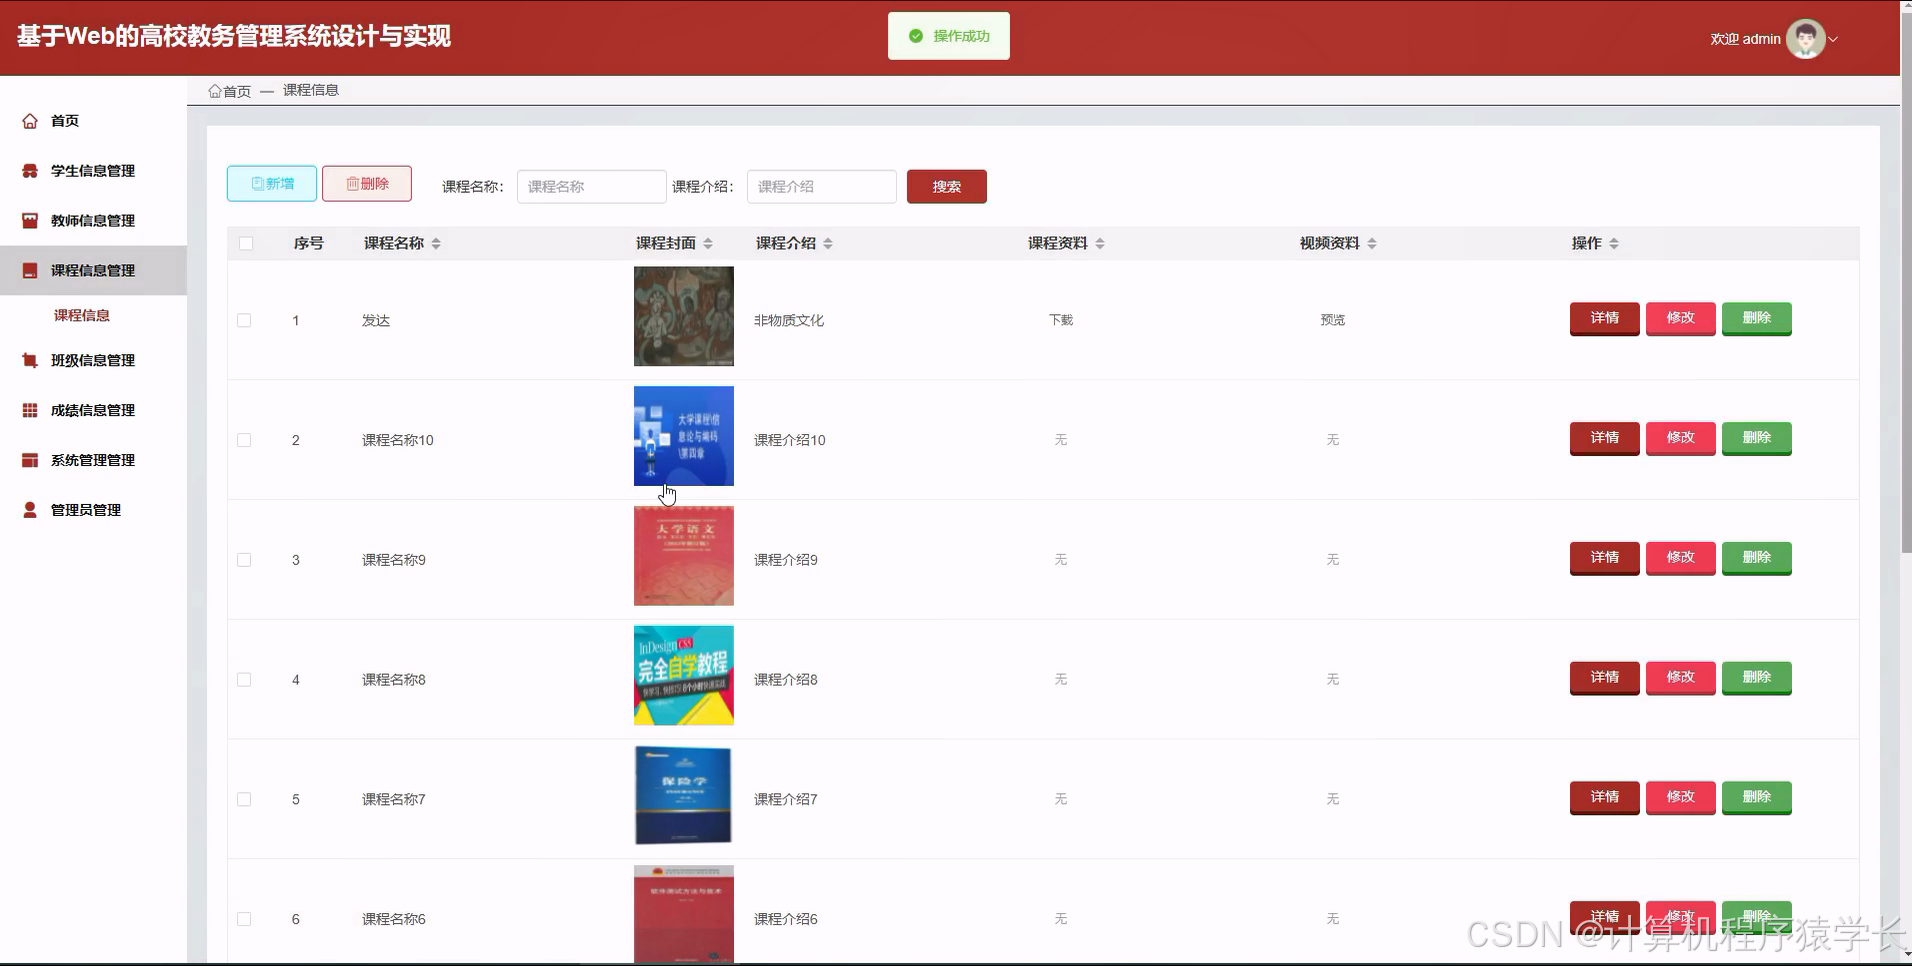The width and height of the screenshot is (1912, 966).
Task: Open 班级信息管理 in the sidebar
Action: pyautogui.click(x=30, y=360)
